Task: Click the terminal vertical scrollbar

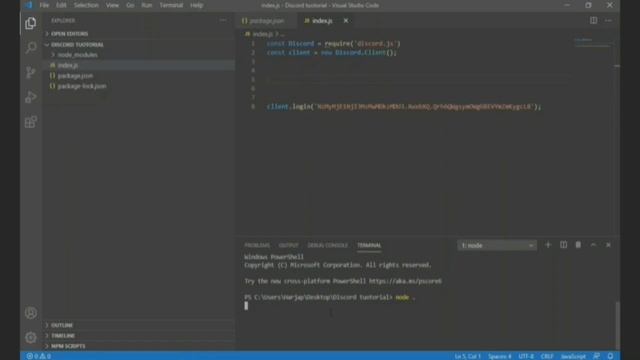Action: pos(618,324)
